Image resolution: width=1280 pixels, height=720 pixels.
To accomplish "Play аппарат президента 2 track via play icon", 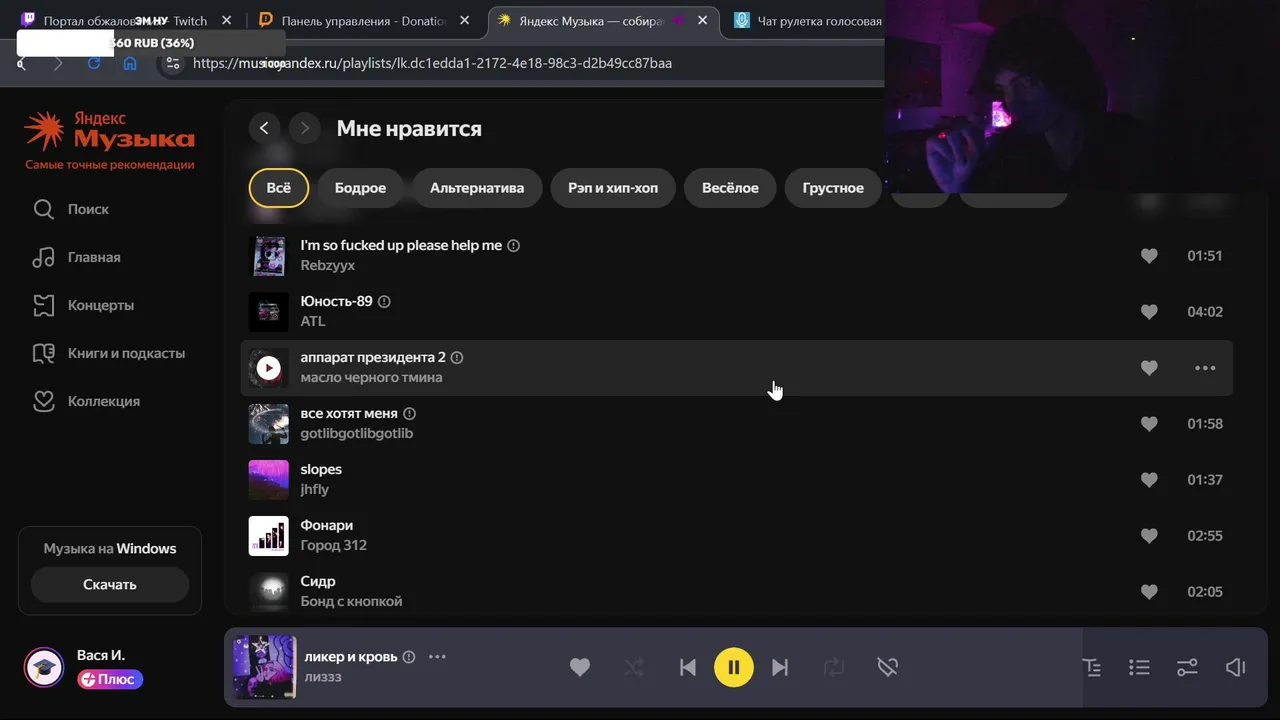I will (268, 368).
